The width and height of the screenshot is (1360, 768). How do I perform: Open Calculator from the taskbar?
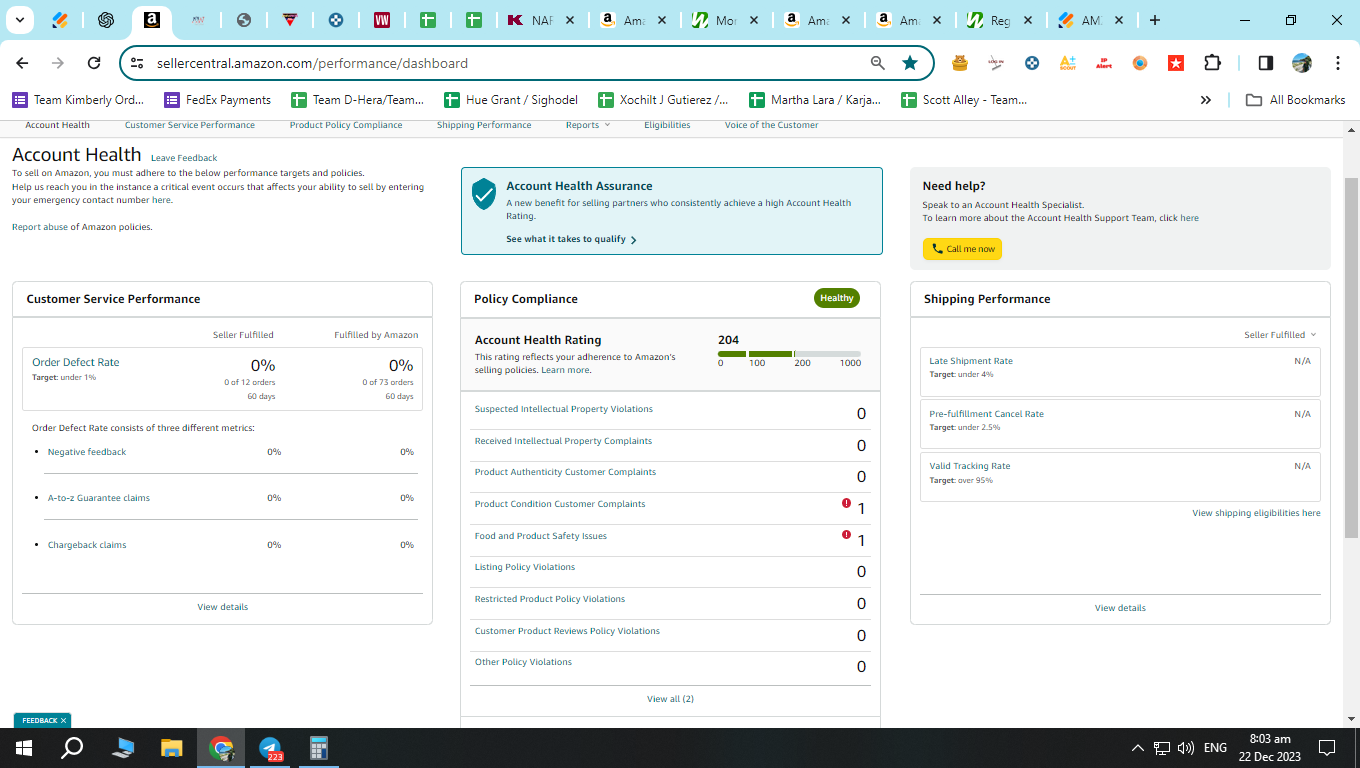[x=319, y=748]
